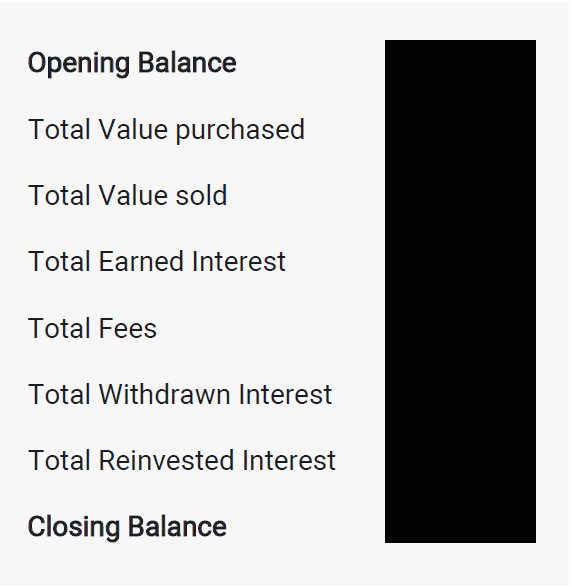Select the Closing Balance label

point(127,527)
